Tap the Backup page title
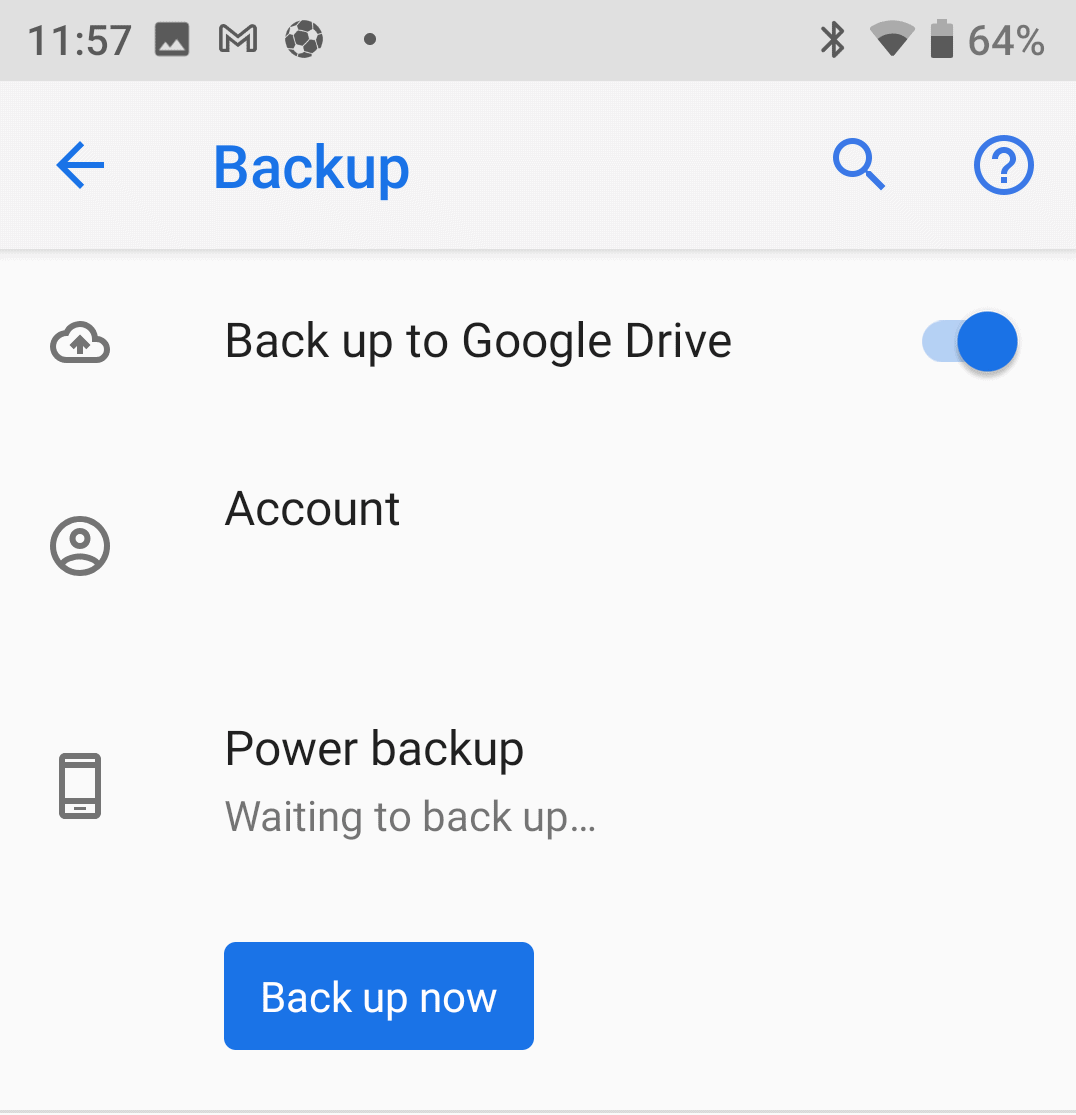Viewport: 1076px width, 1115px height. point(311,169)
